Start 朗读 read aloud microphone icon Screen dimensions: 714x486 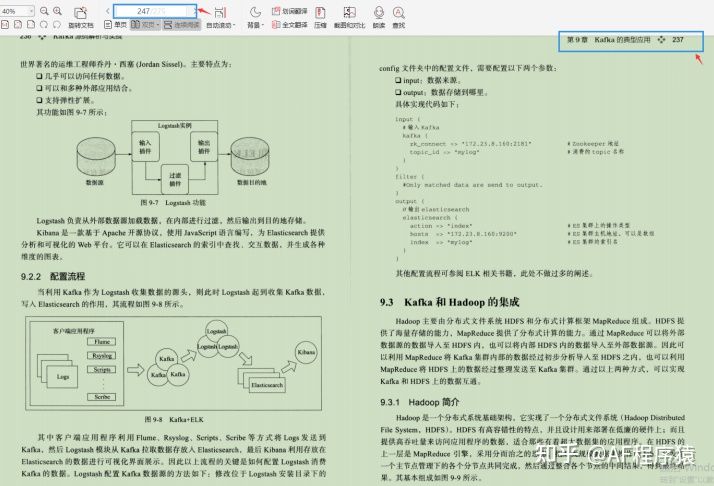pos(378,13)
